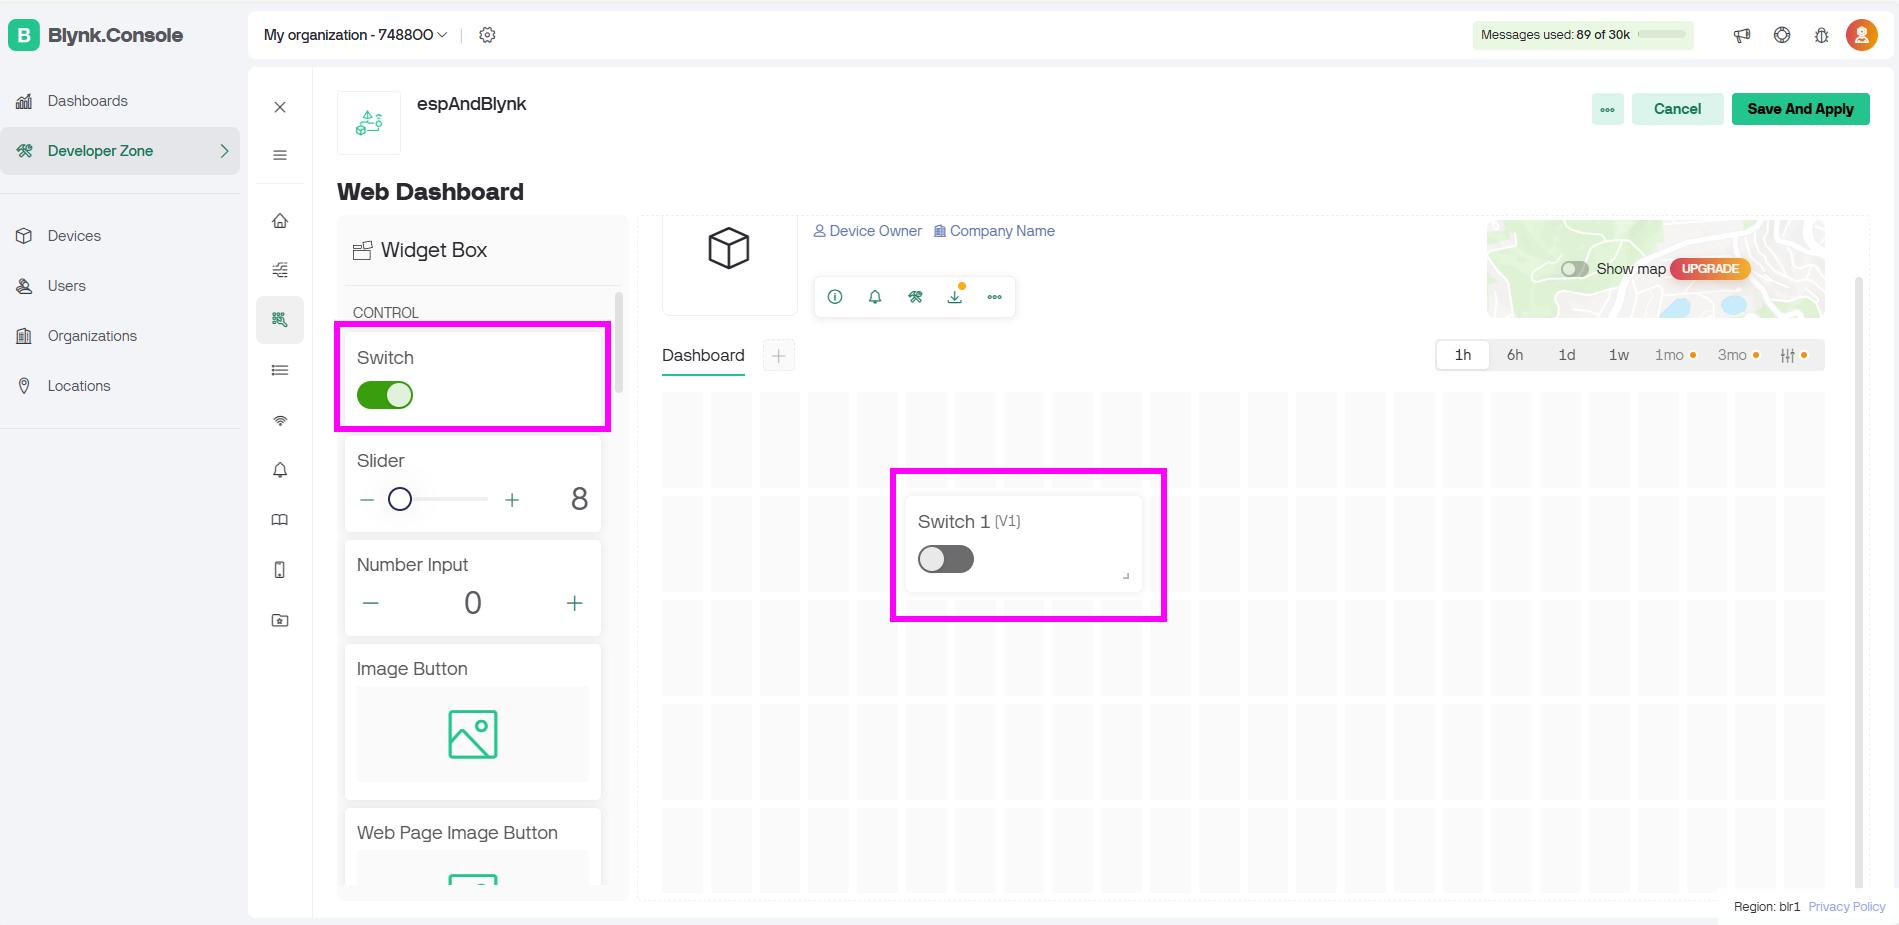Viewport: 1899px width, 925px height.
Task: Click the bug report icon in header
Action: (1822, 35)
